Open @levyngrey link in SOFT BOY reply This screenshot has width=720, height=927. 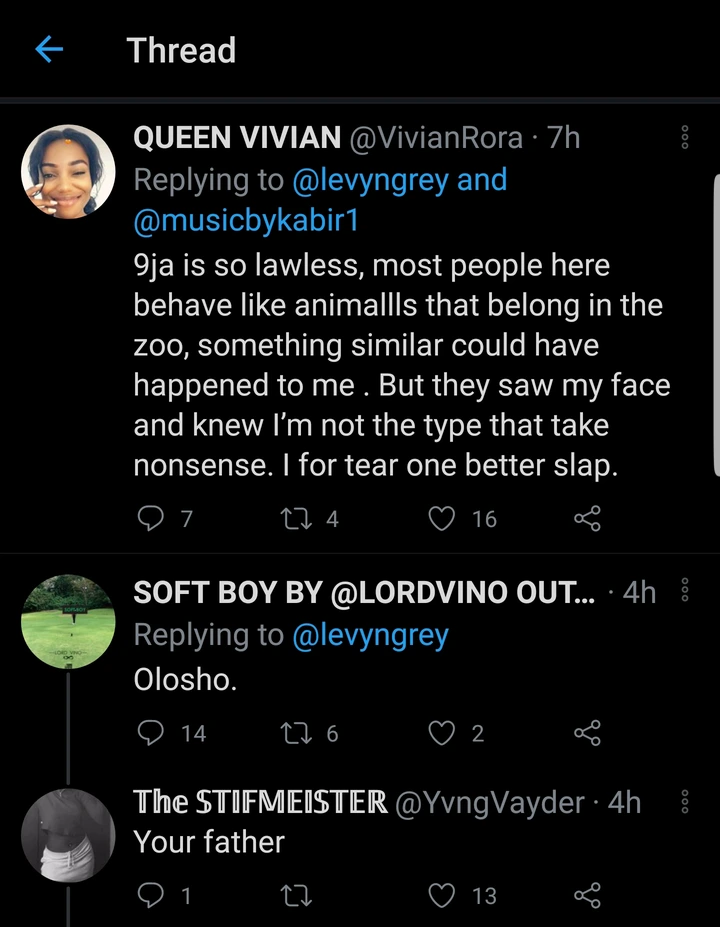tap(370, 635)
